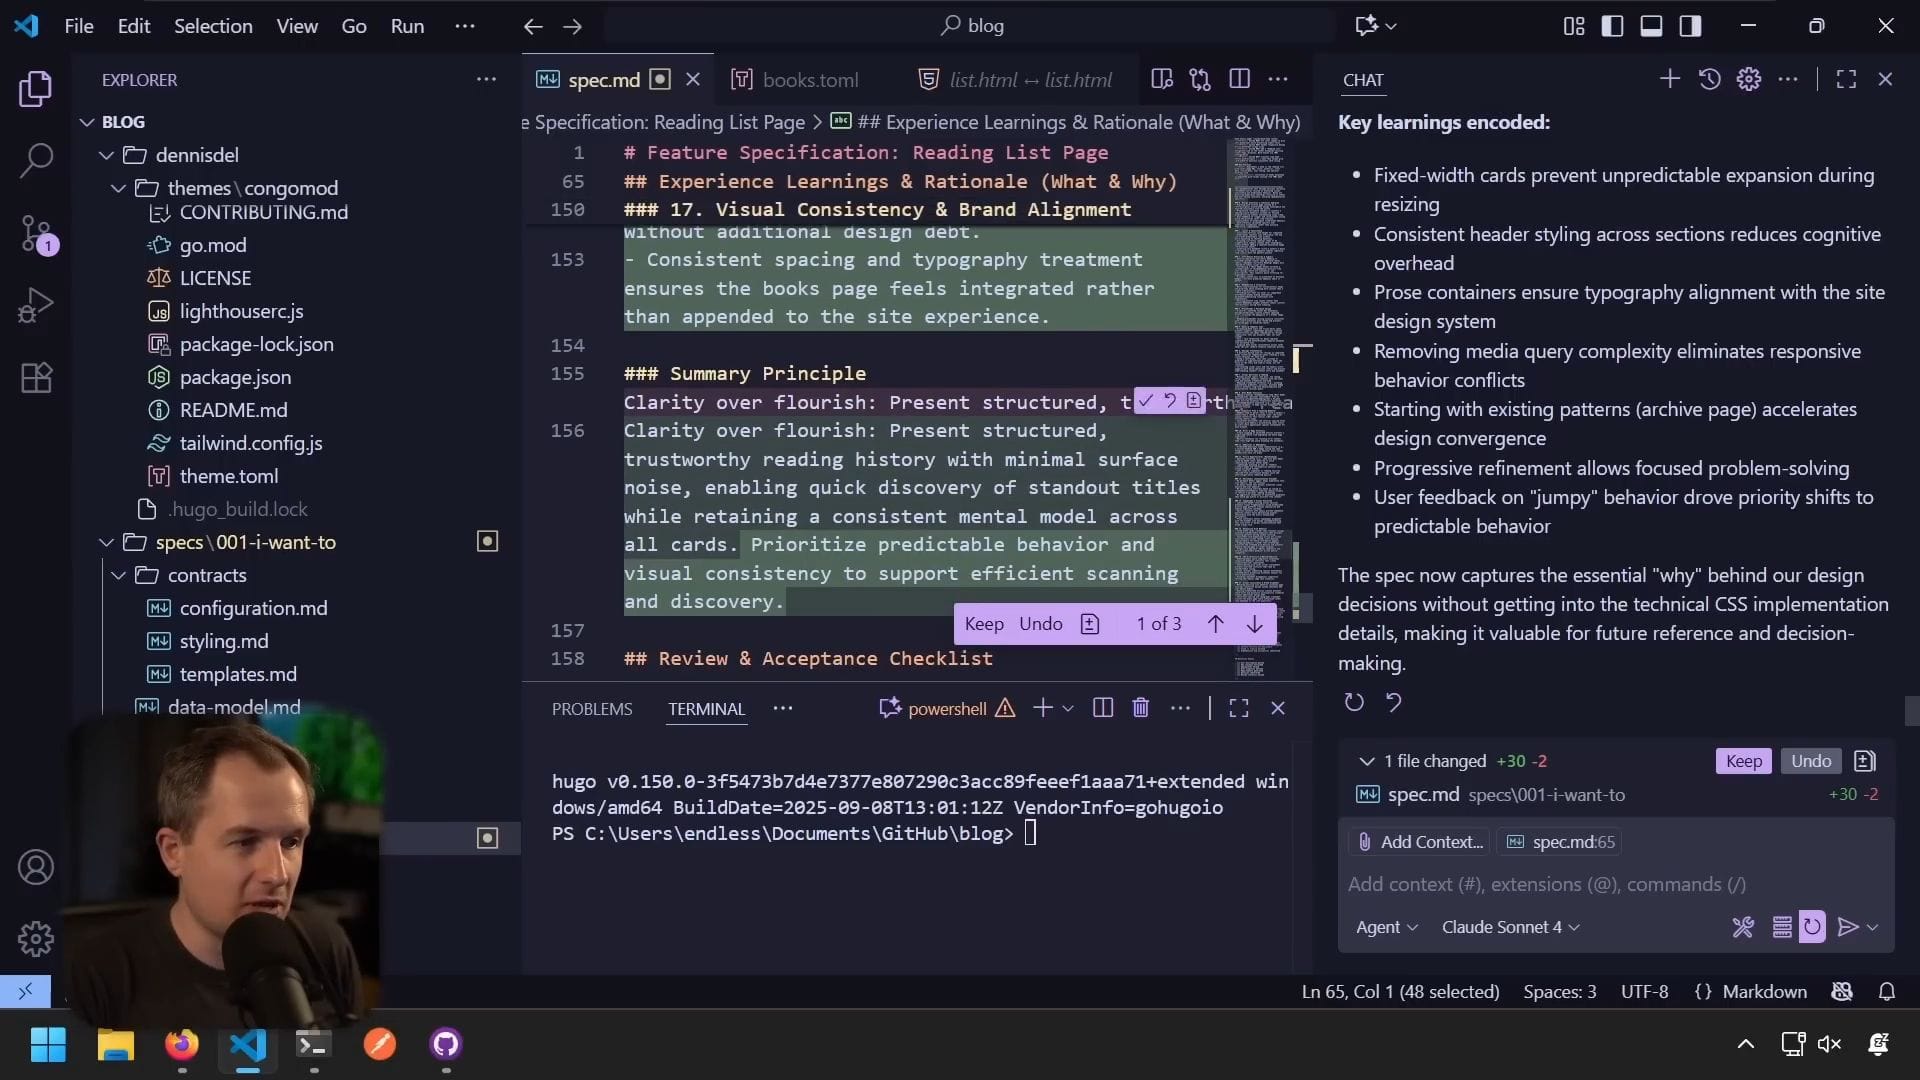
Task: Go to next change arrow down
Action: (1254, 624)
